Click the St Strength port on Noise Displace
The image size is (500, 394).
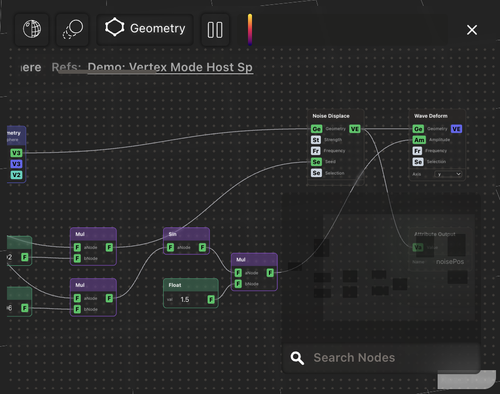coord(316,140)
